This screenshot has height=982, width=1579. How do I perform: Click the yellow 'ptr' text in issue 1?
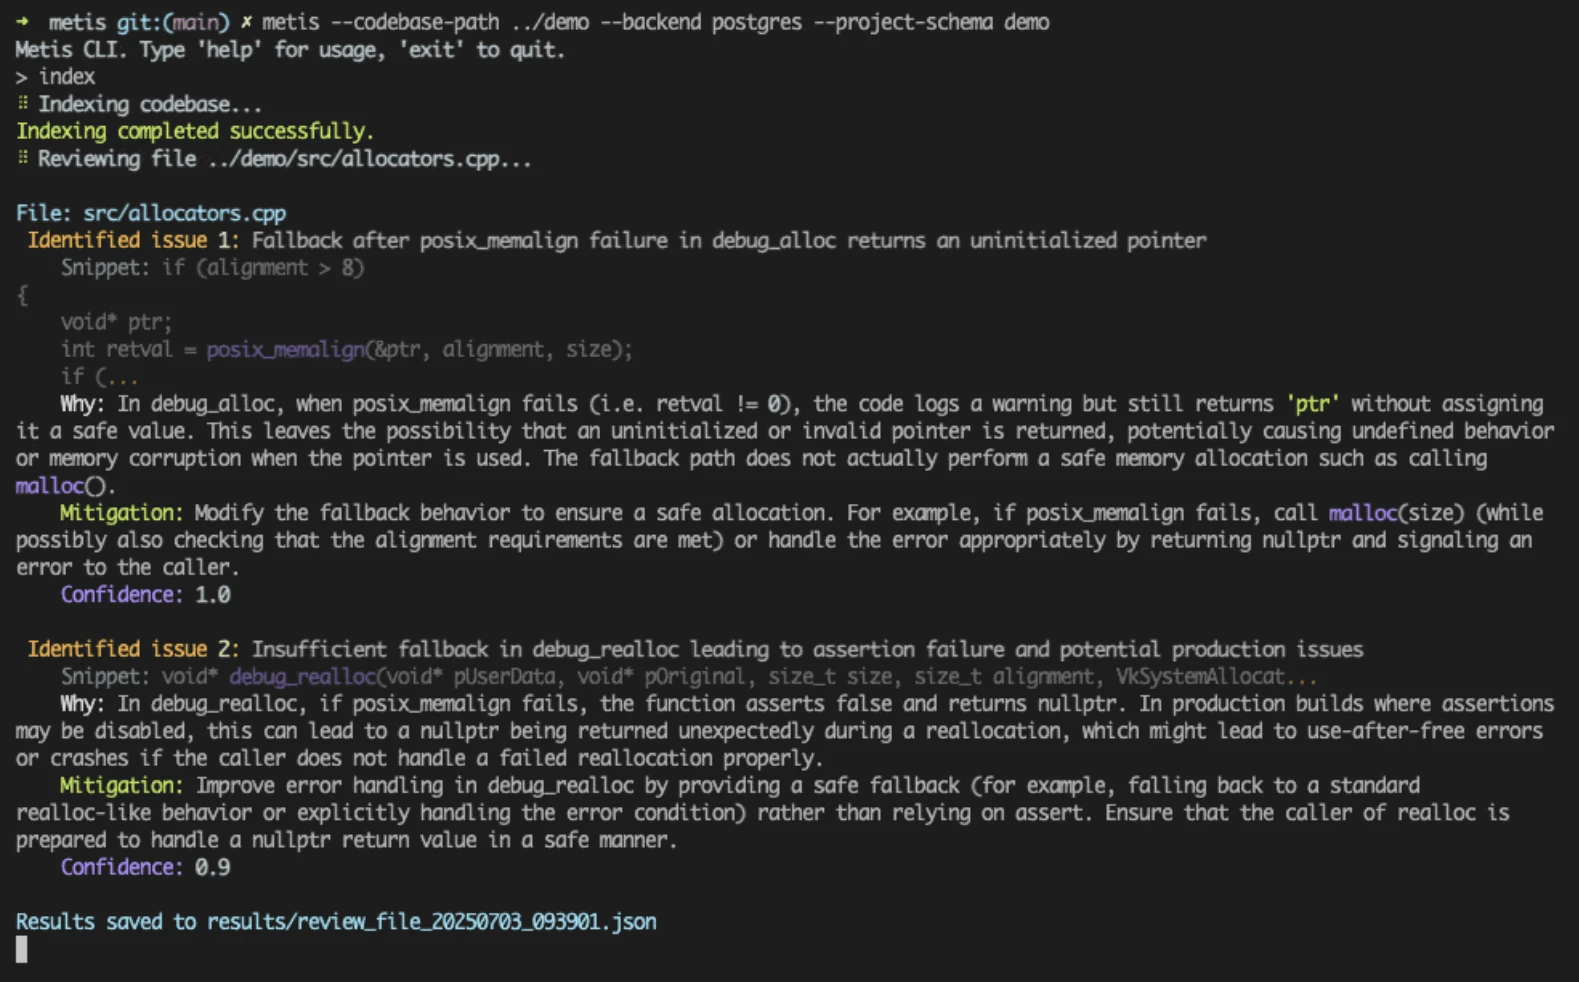point(1312,404)
